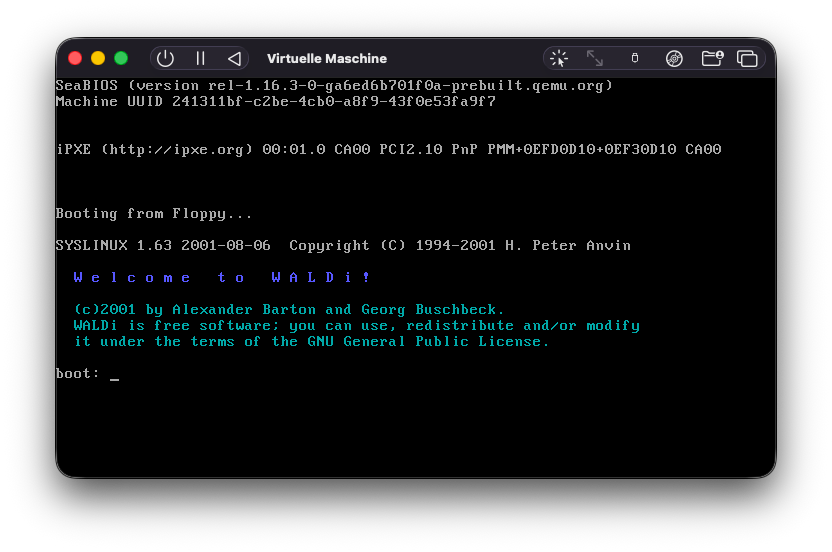The width and height of the screenshot is (832, 552).
Task: Click the "Welcome to WALDi!" heading
Action: [x=222, y=278]
